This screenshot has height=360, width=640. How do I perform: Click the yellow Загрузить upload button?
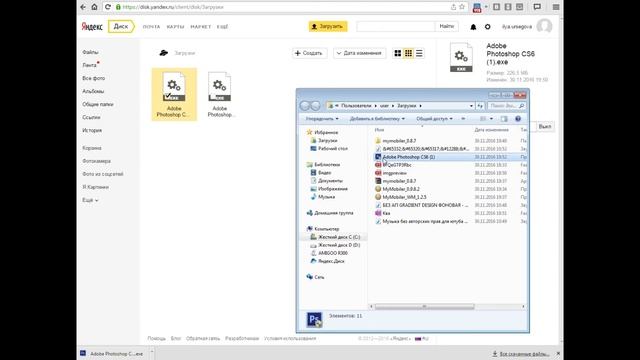click(x=328, y=27)
